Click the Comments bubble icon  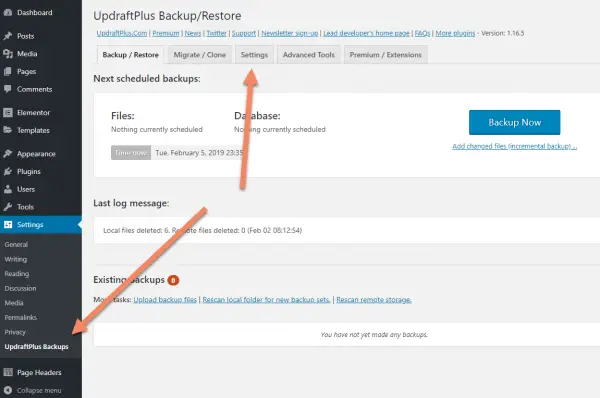(8, 89)
